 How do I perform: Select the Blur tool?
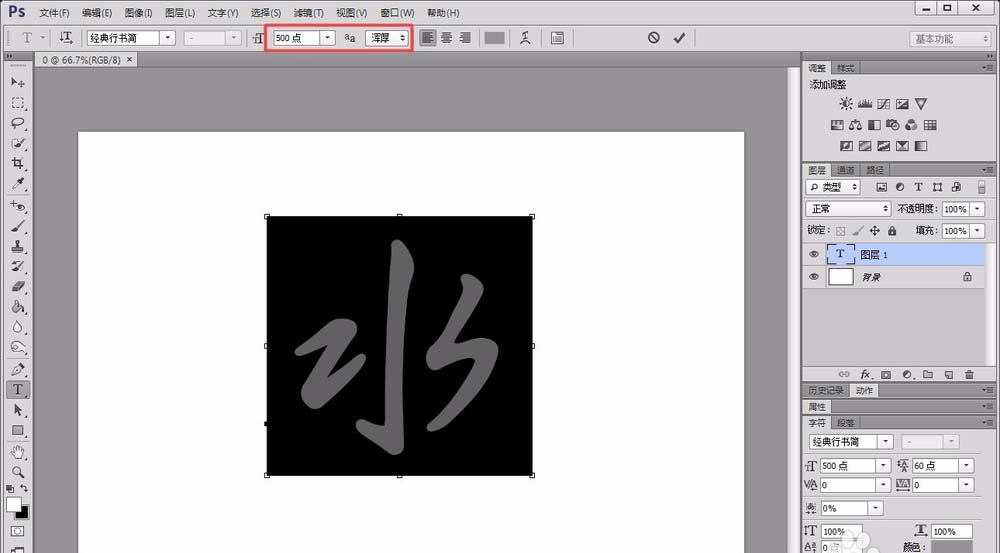[18, 327]
